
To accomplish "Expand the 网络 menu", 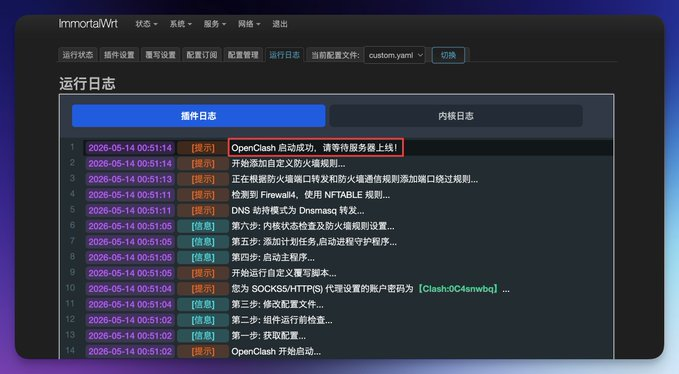I will click(x=249, y=24).
